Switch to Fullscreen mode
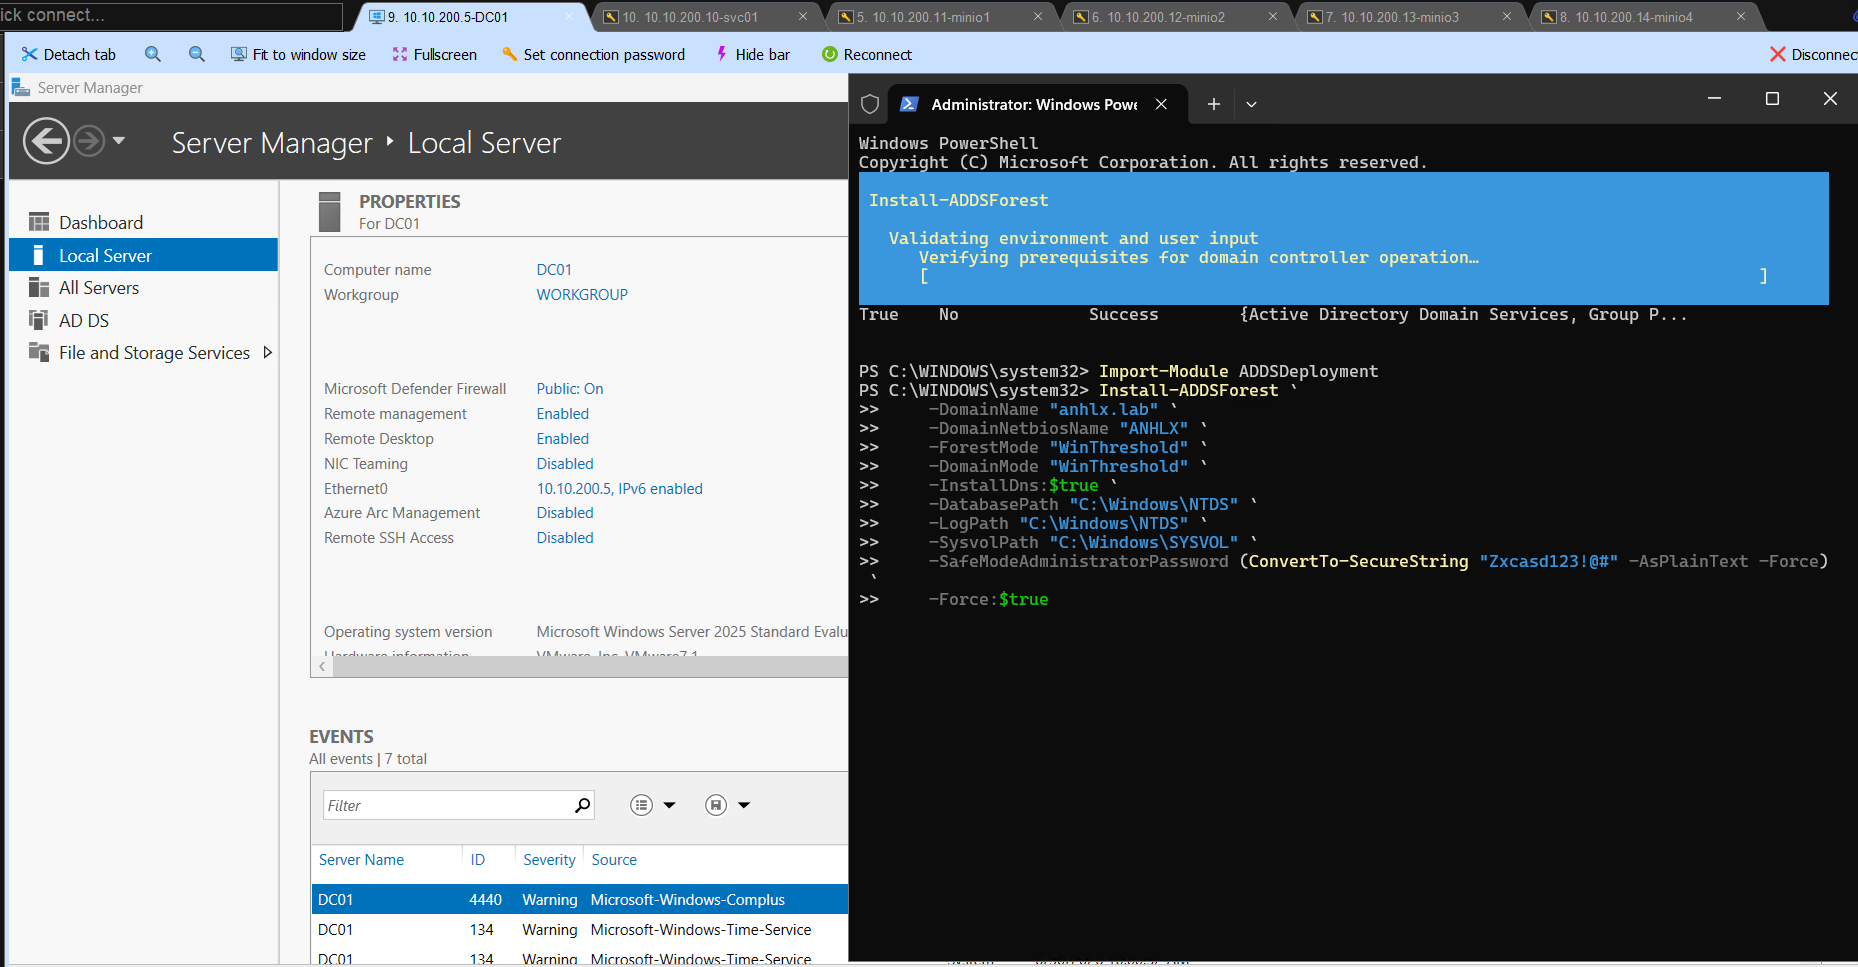Image resolution: width=1858 pixels, height=967 pixels. [x=434, y=55]
